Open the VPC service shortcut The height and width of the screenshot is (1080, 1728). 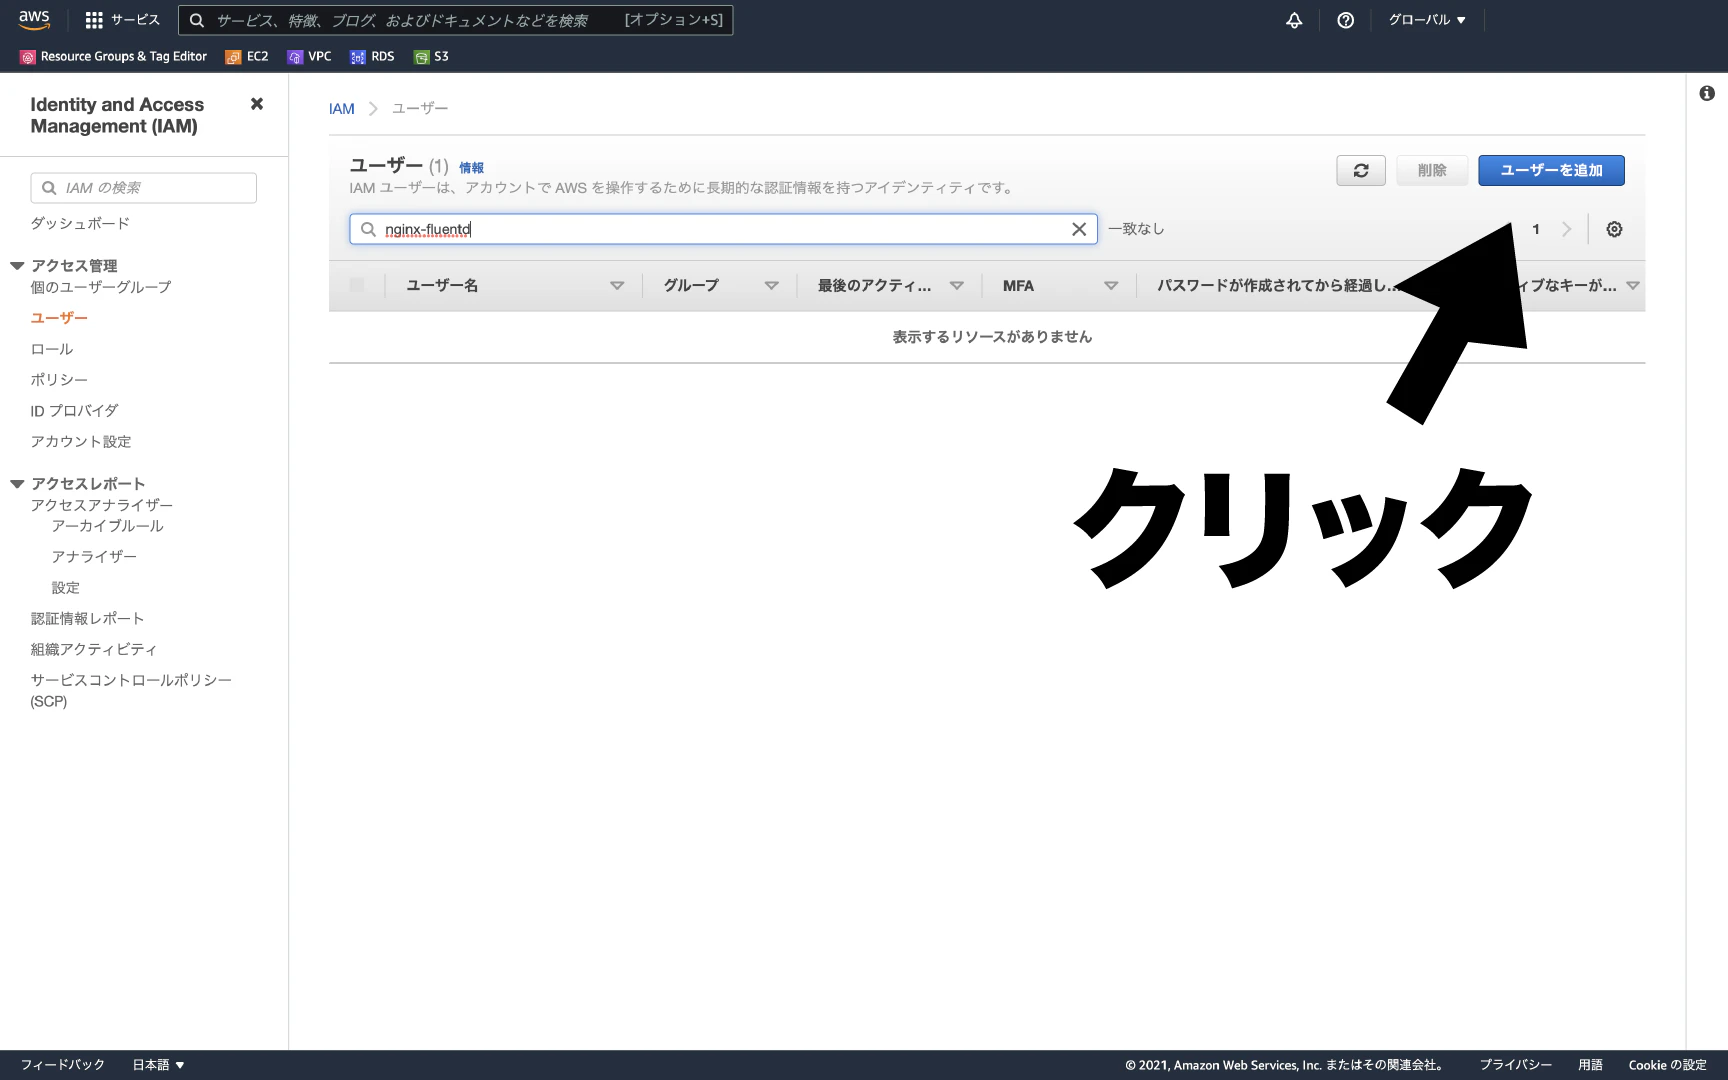tap(309, 57)
